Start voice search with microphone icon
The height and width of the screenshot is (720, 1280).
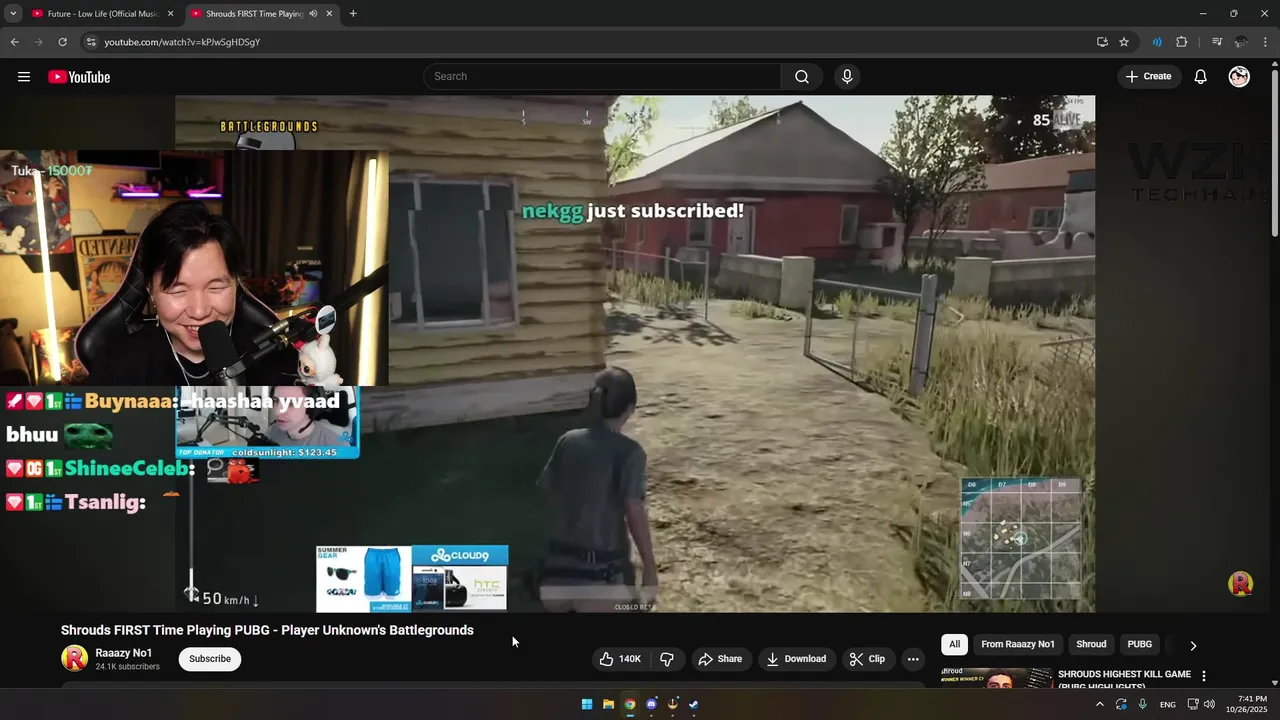847,77
